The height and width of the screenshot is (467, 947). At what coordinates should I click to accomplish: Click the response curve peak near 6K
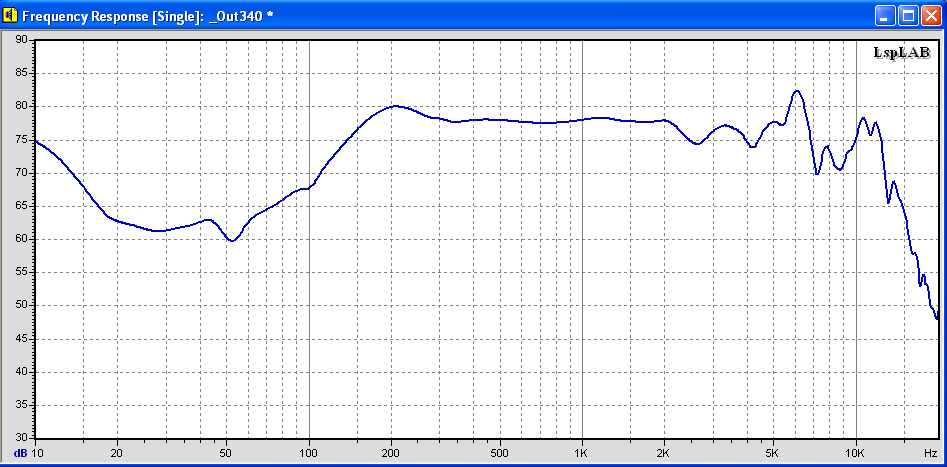(797, 91)
